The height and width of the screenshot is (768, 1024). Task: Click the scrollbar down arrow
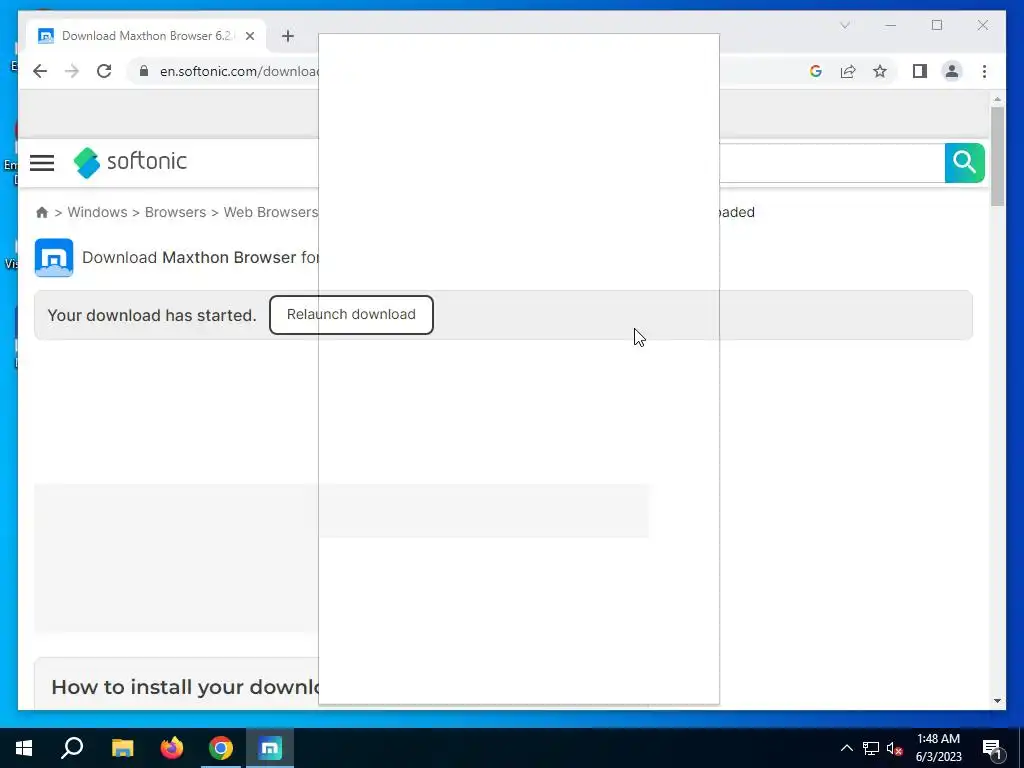coord(997,701)
